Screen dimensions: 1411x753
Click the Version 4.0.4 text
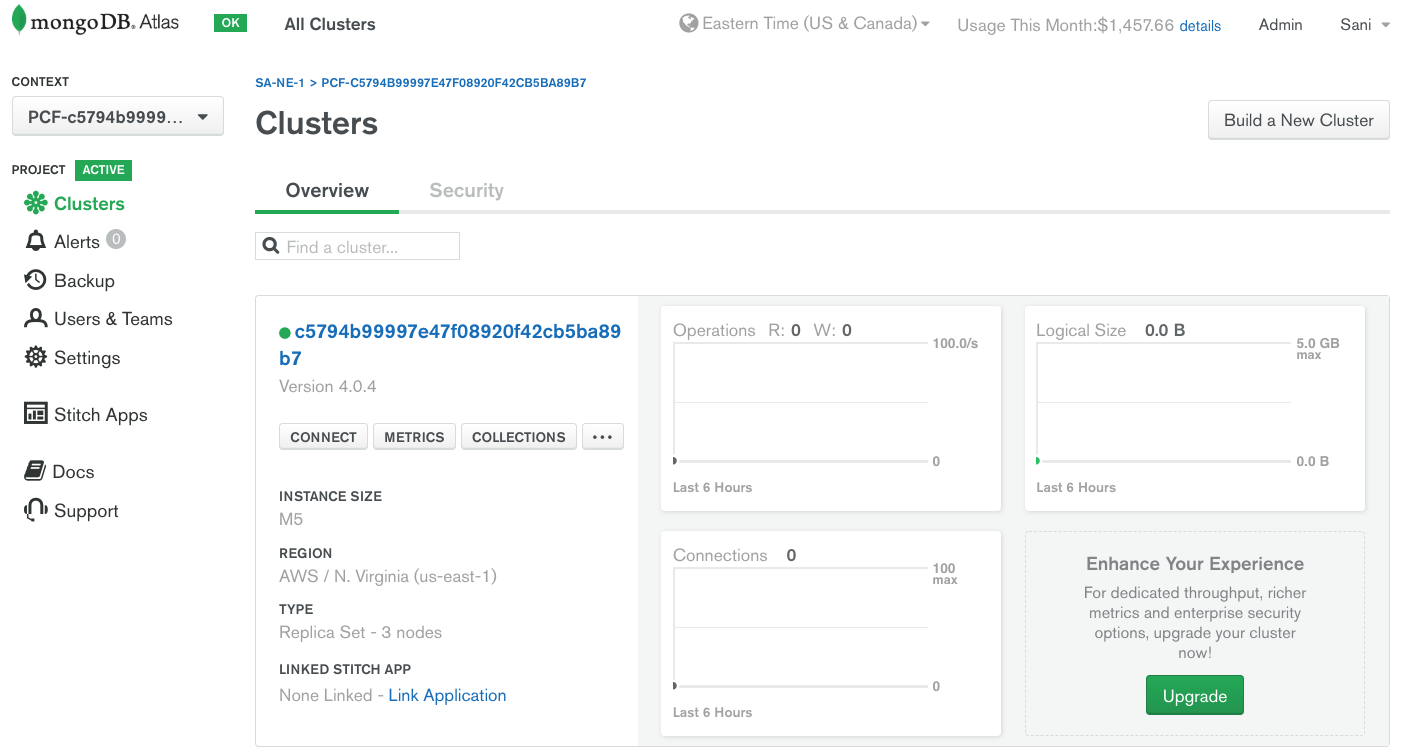coord(328,386)
